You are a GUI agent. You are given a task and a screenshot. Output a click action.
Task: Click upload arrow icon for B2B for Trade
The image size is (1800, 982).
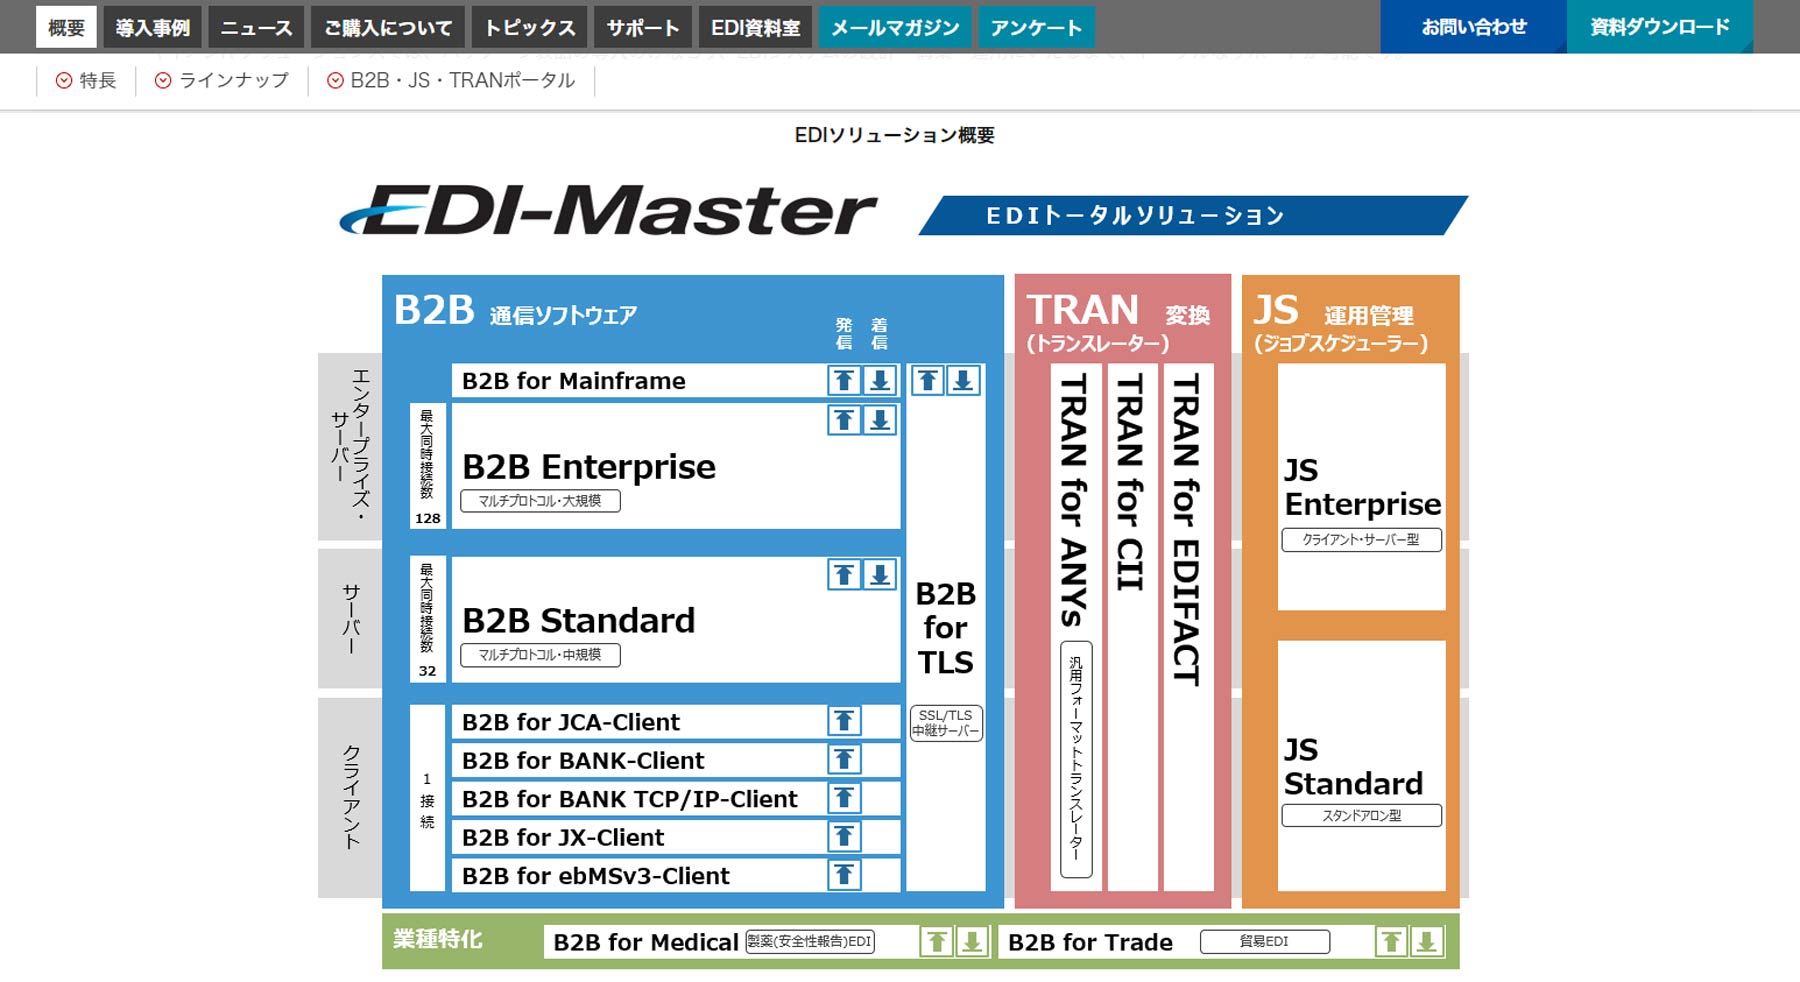pyautogui.click(x=1391, y=942)
